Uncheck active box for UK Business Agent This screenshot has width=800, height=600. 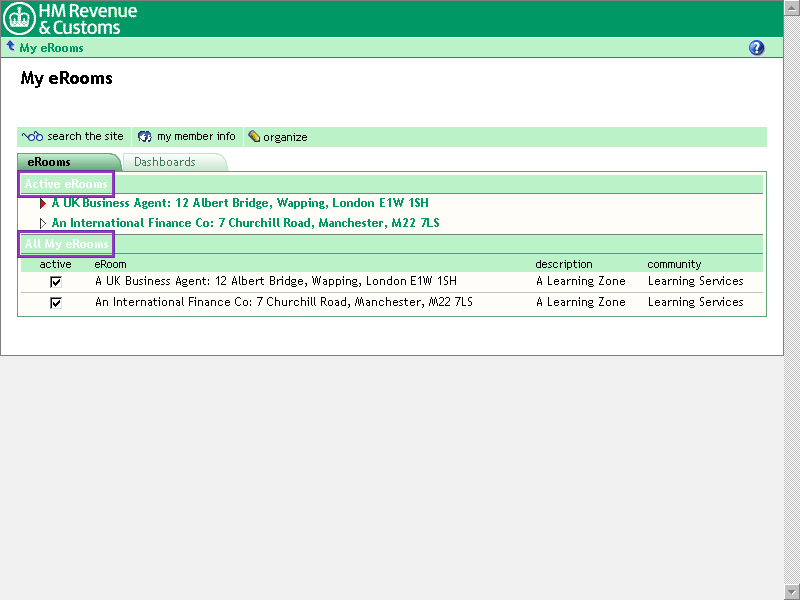(x=56, y=282)
